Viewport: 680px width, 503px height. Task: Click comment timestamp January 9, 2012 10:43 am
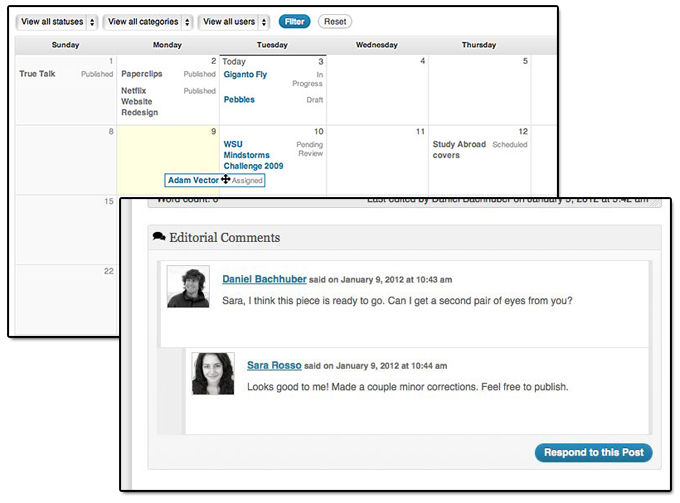coord(396,280)
